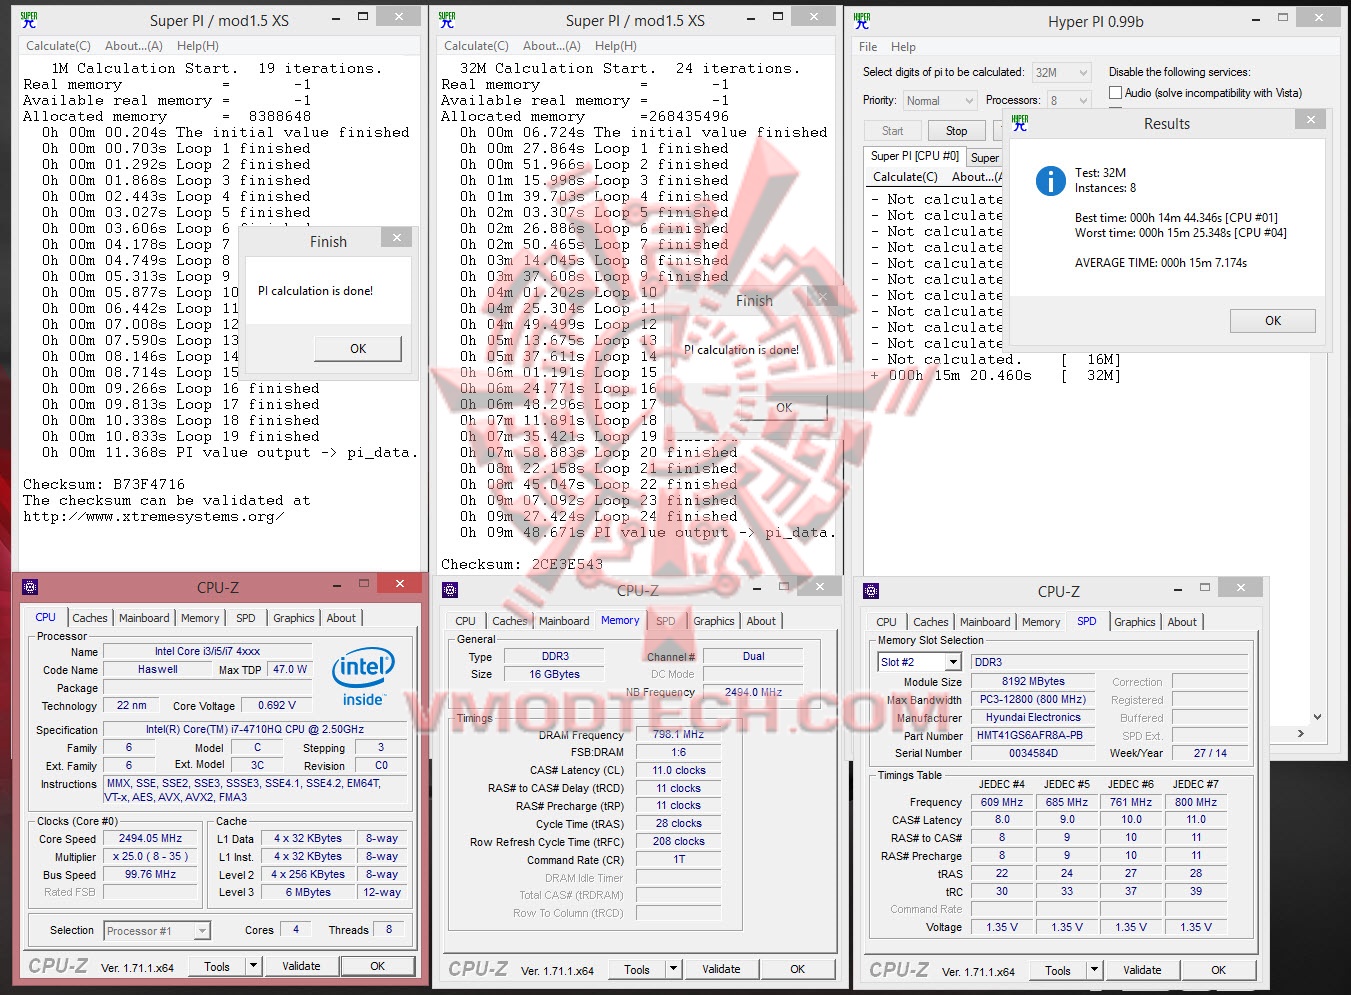
Task: Click the 'AVERAGE TIME: 000h 15m 7.174s' text
Action: click(x=1161, y=263)
